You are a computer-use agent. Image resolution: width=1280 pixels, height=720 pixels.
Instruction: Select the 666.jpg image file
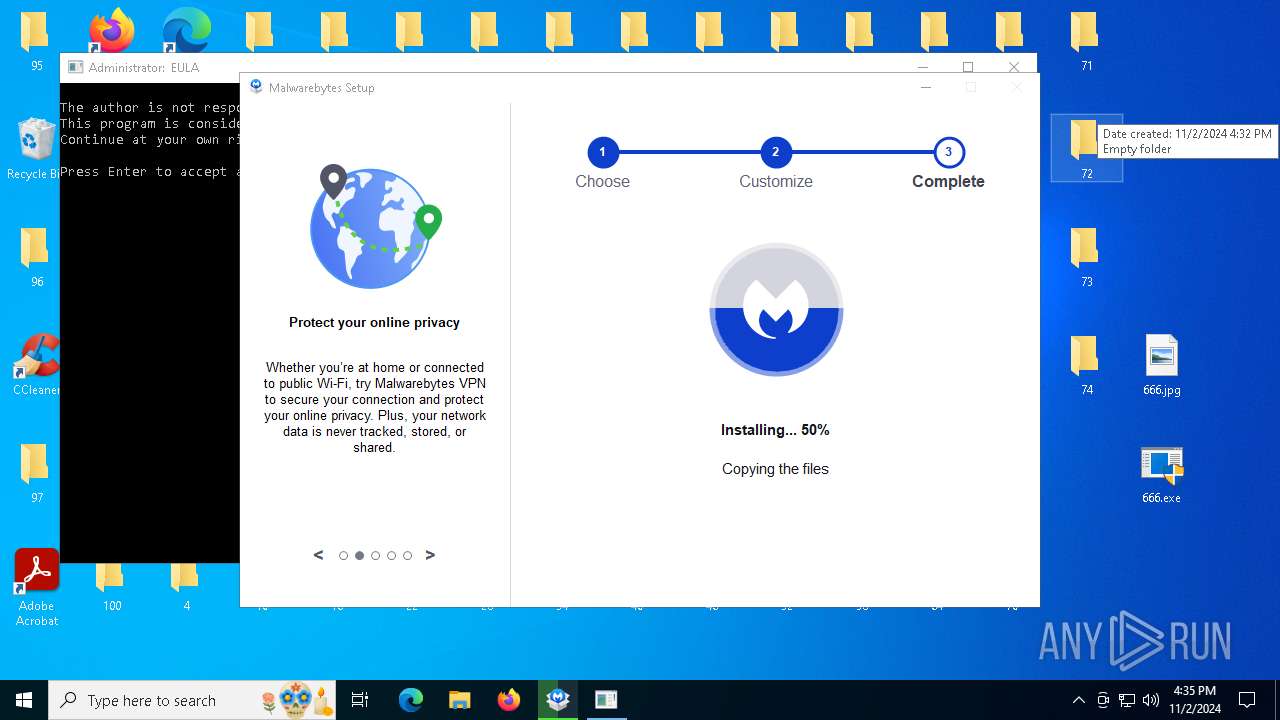[x=1161, y=365]
